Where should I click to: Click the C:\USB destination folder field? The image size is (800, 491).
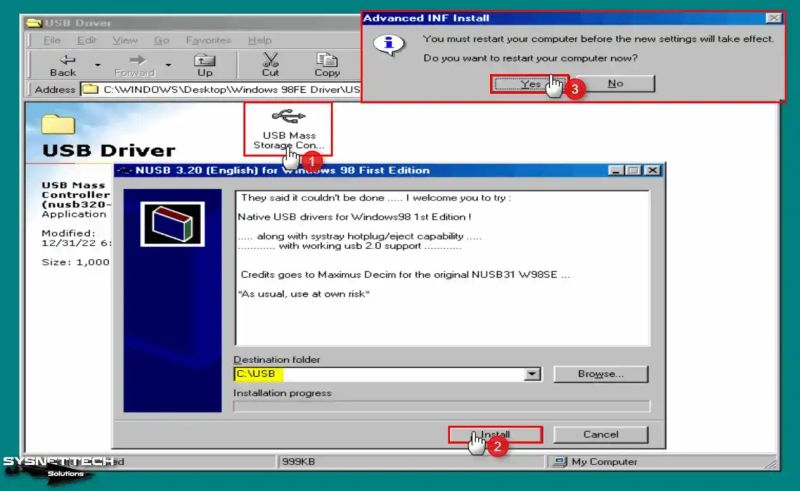[379, 374]
